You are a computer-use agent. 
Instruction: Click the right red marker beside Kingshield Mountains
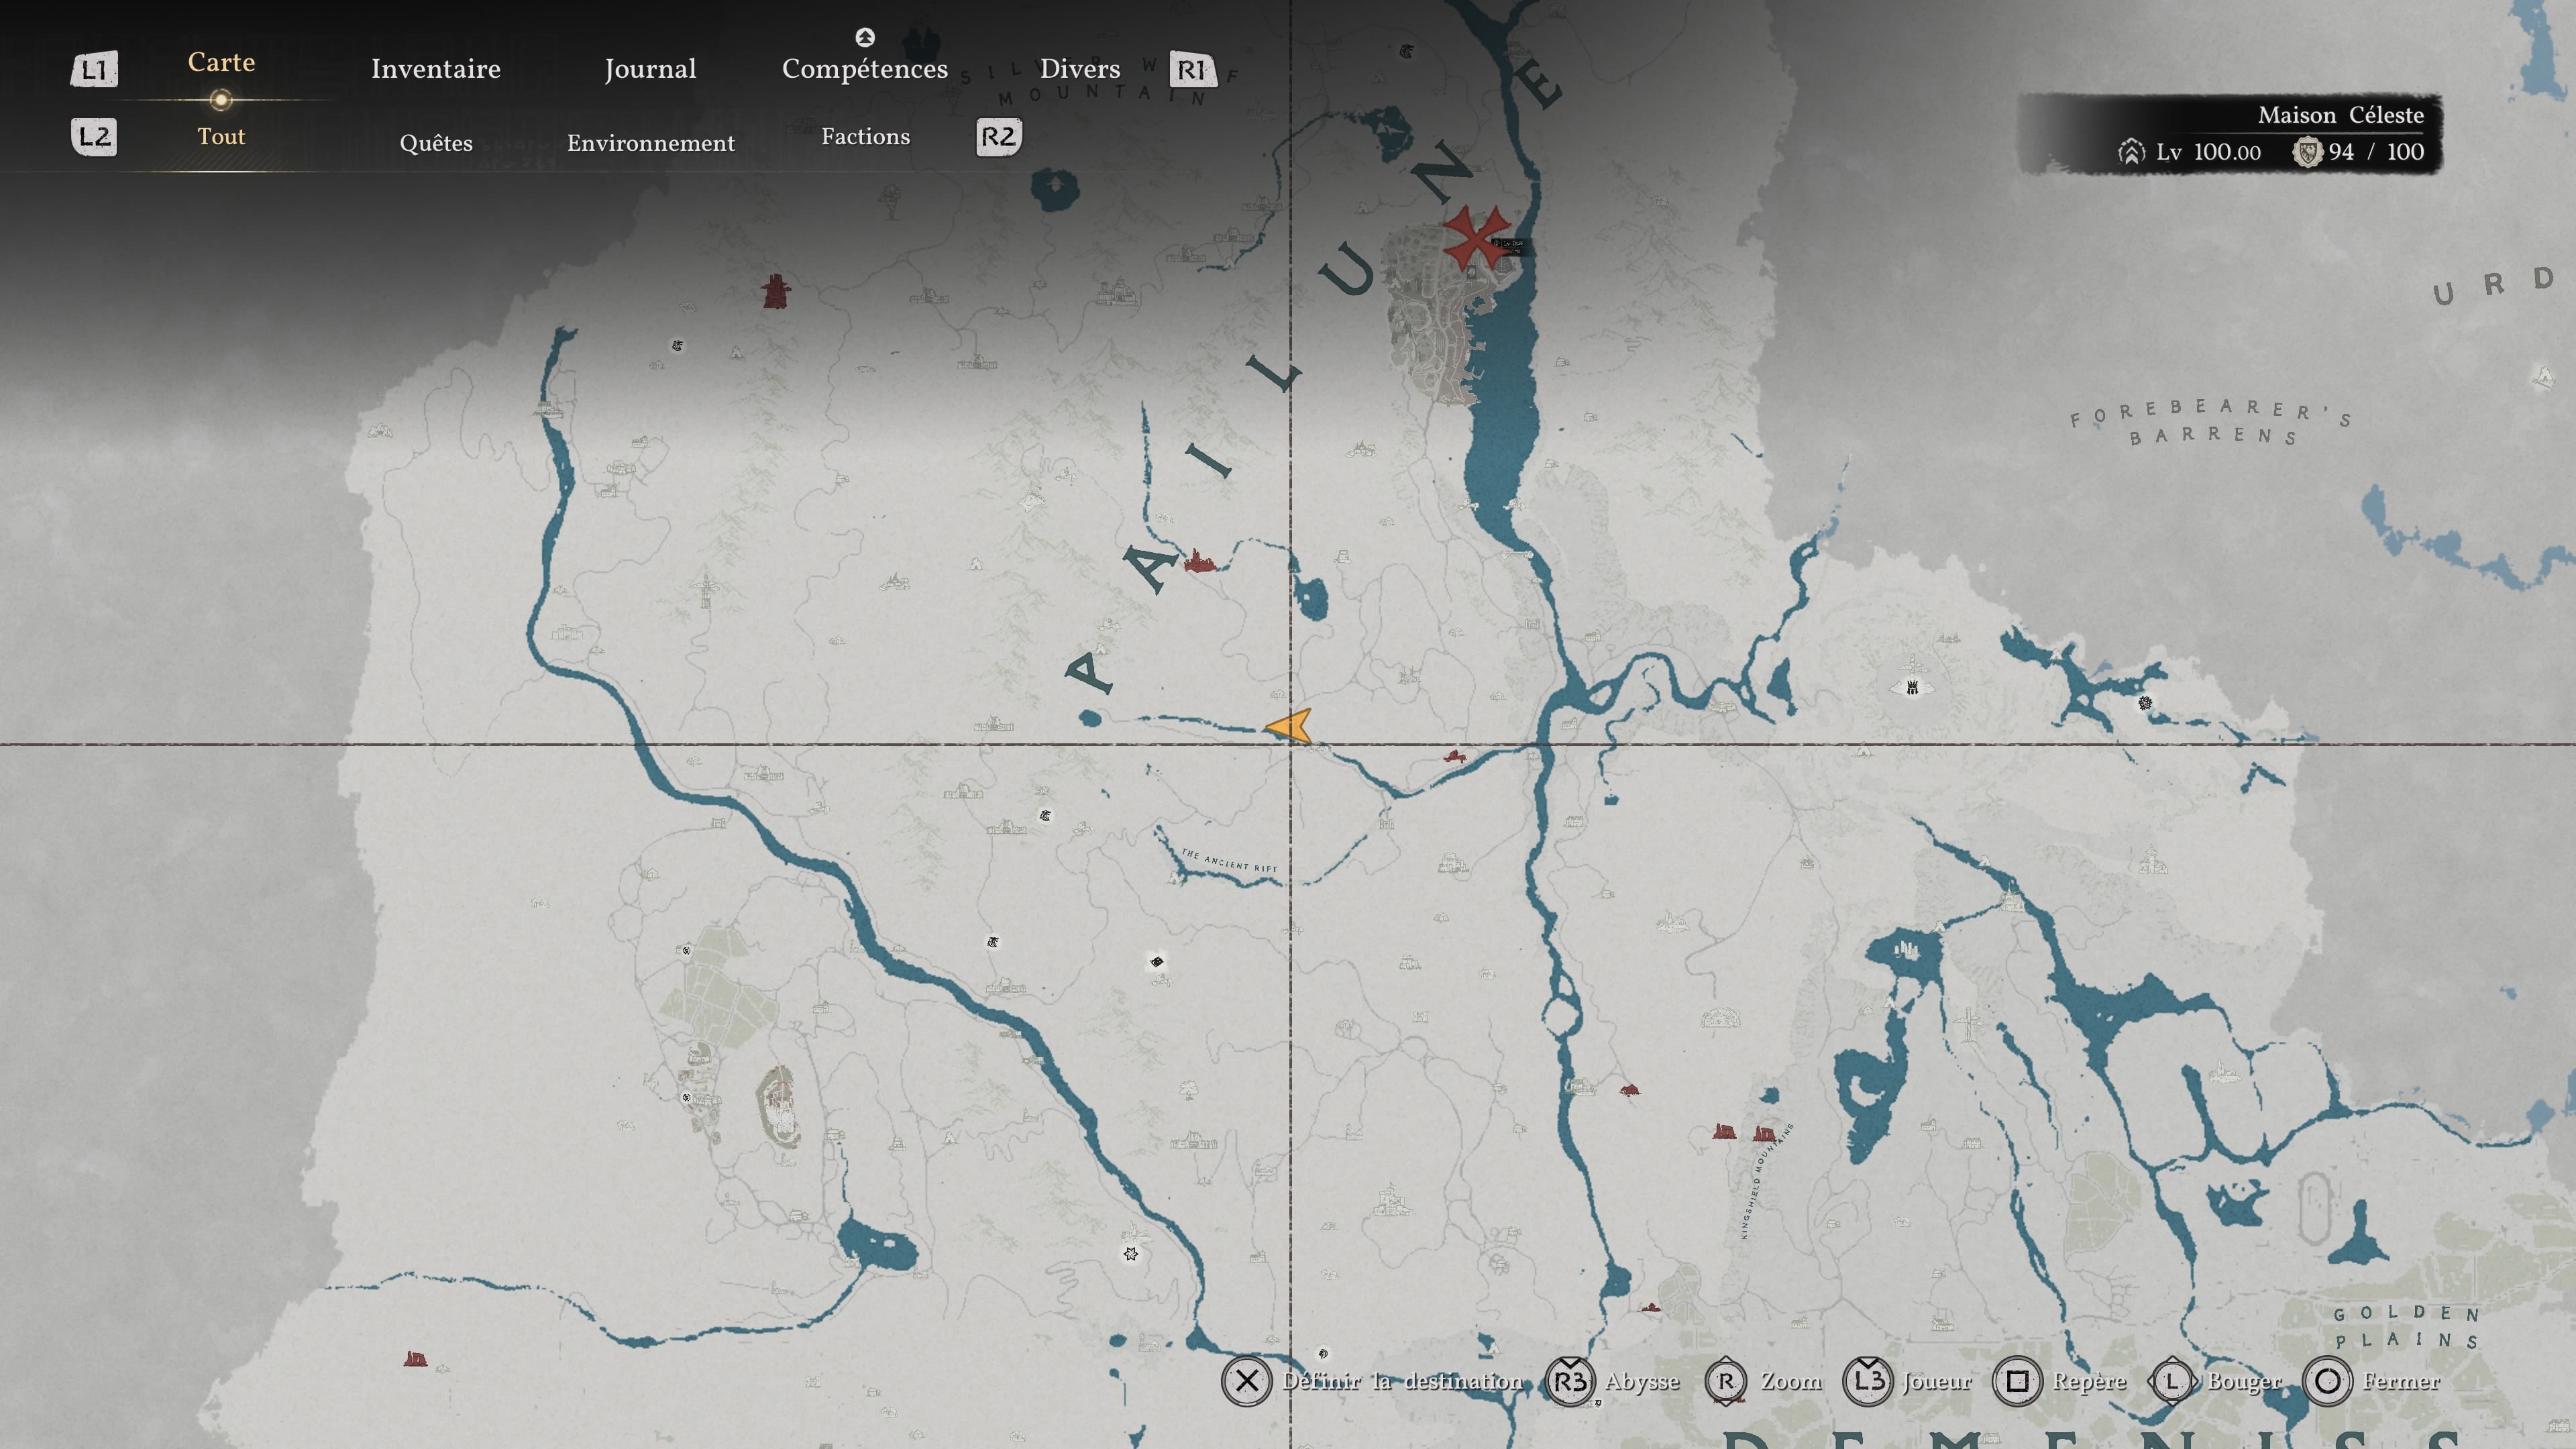pyautogui.click(x=1765, y=1133)
